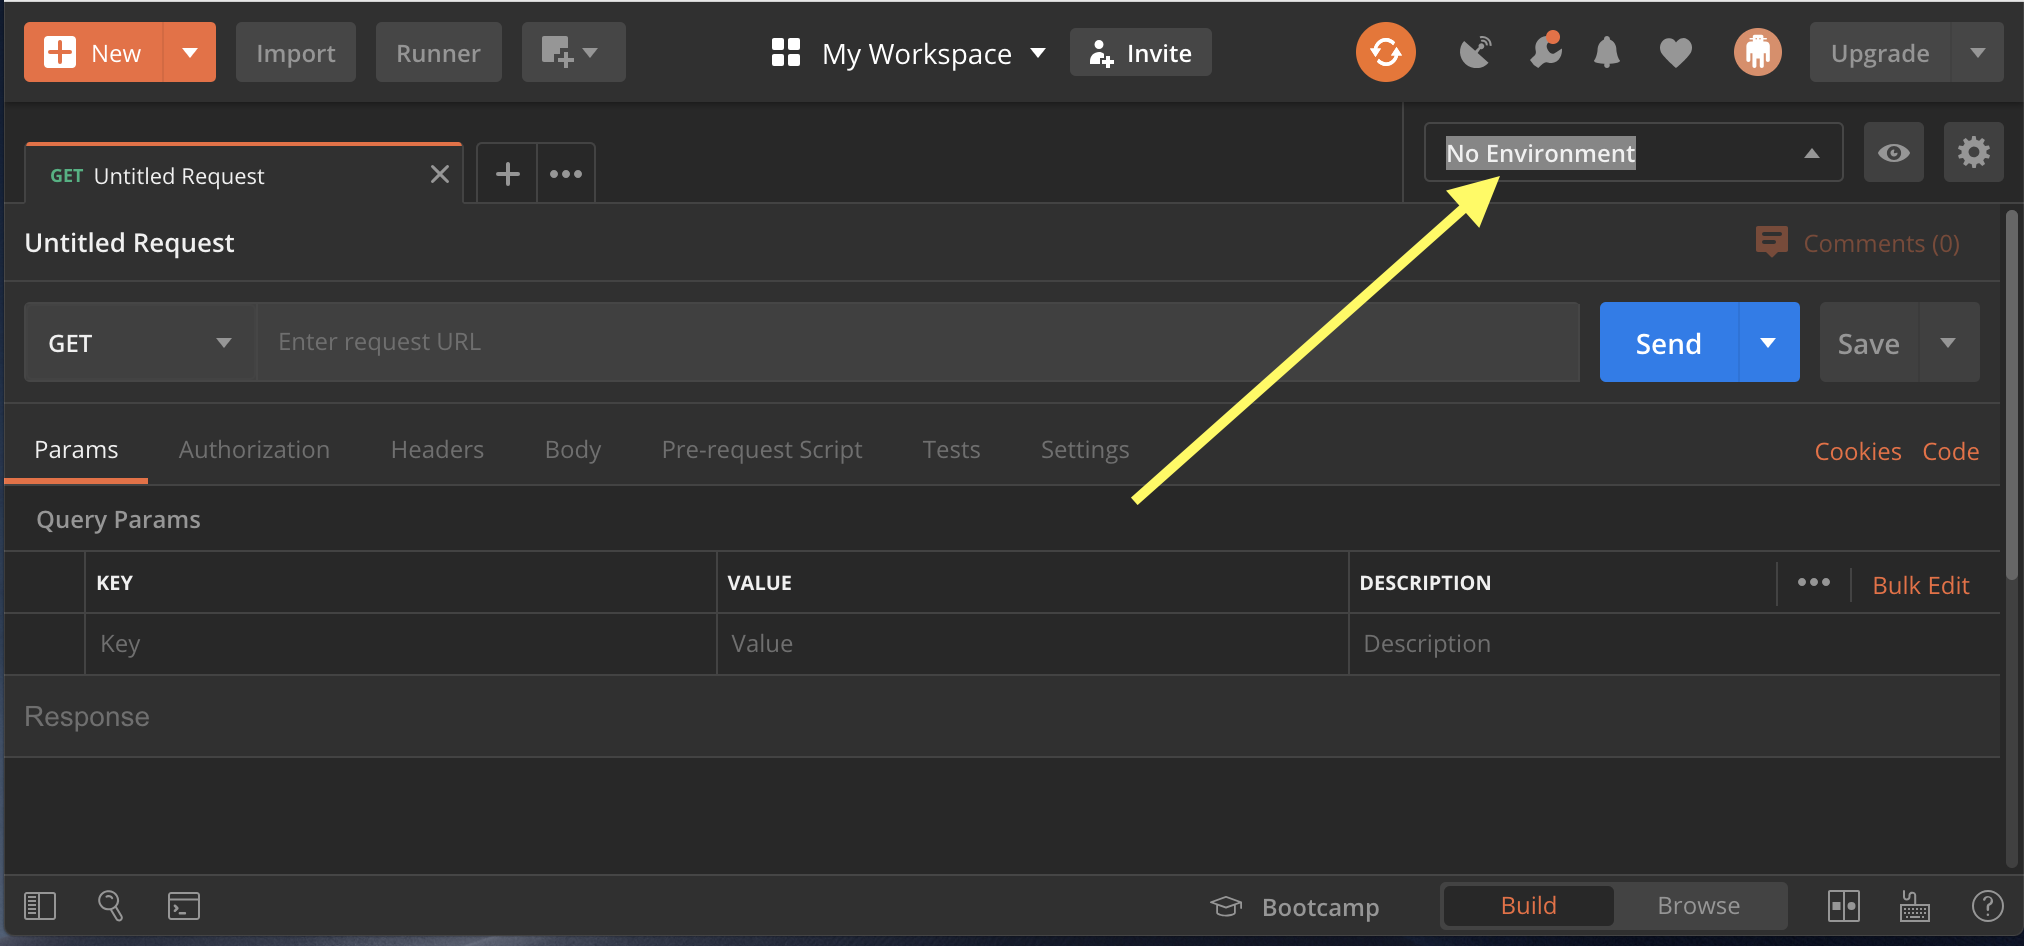
Task: Click the Upgrade button
Action: tap(1880, 52)
